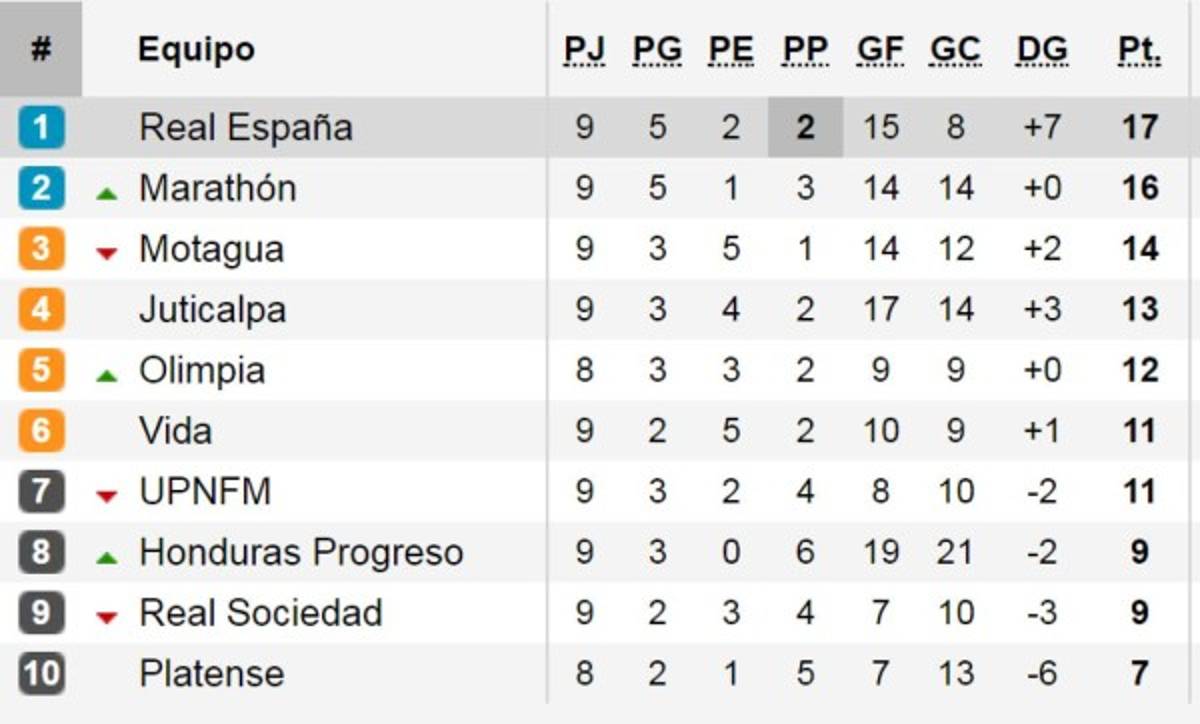Click red down arrow beside Real Sociedad
This screenshot has width=1200, height=724.
pos(106,618)
